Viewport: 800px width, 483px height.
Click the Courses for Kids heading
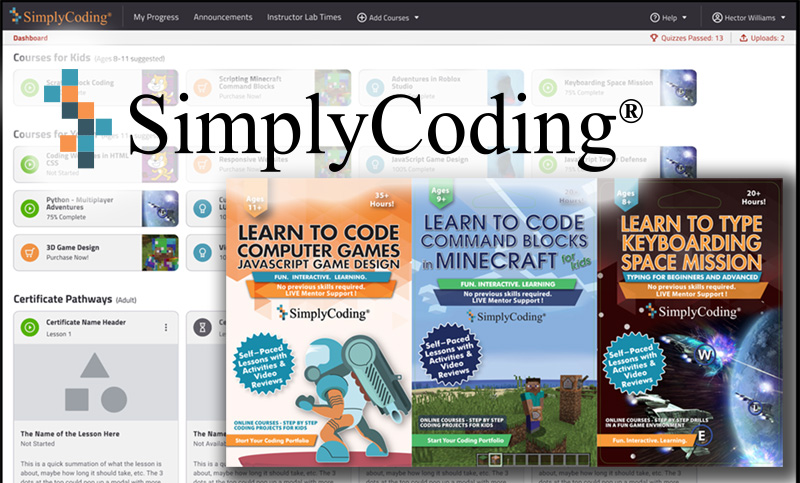click(x=52, y=58)
